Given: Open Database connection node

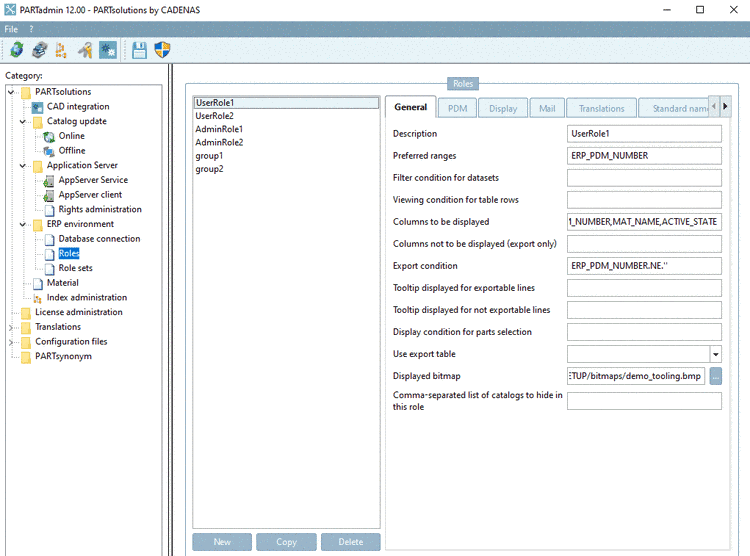Looking at the screenshot, I should (99, 239).
